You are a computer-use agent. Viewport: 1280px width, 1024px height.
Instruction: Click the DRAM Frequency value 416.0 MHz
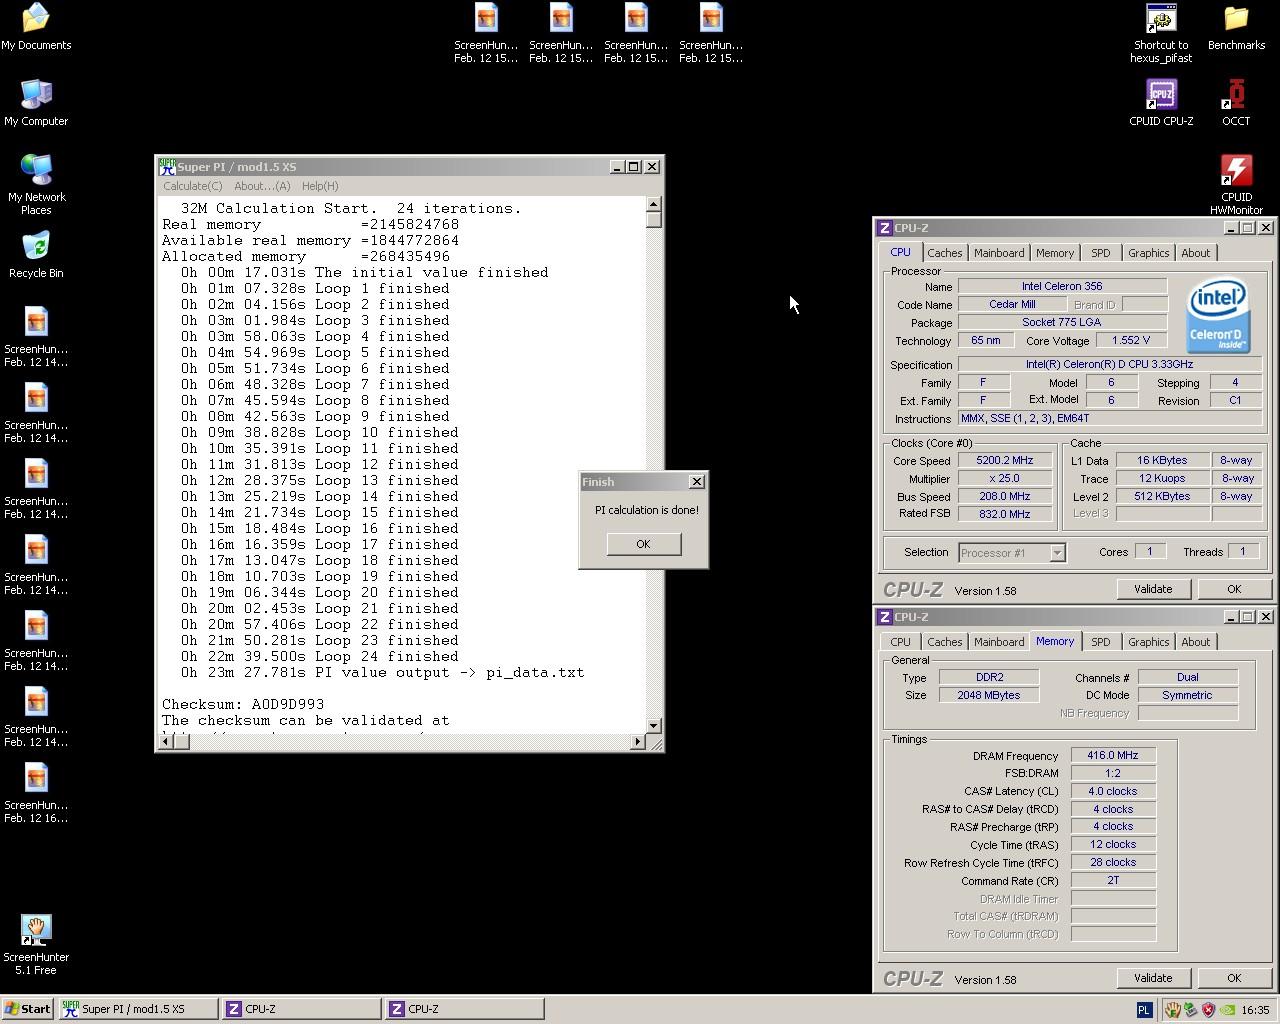tap(1113, 756)
